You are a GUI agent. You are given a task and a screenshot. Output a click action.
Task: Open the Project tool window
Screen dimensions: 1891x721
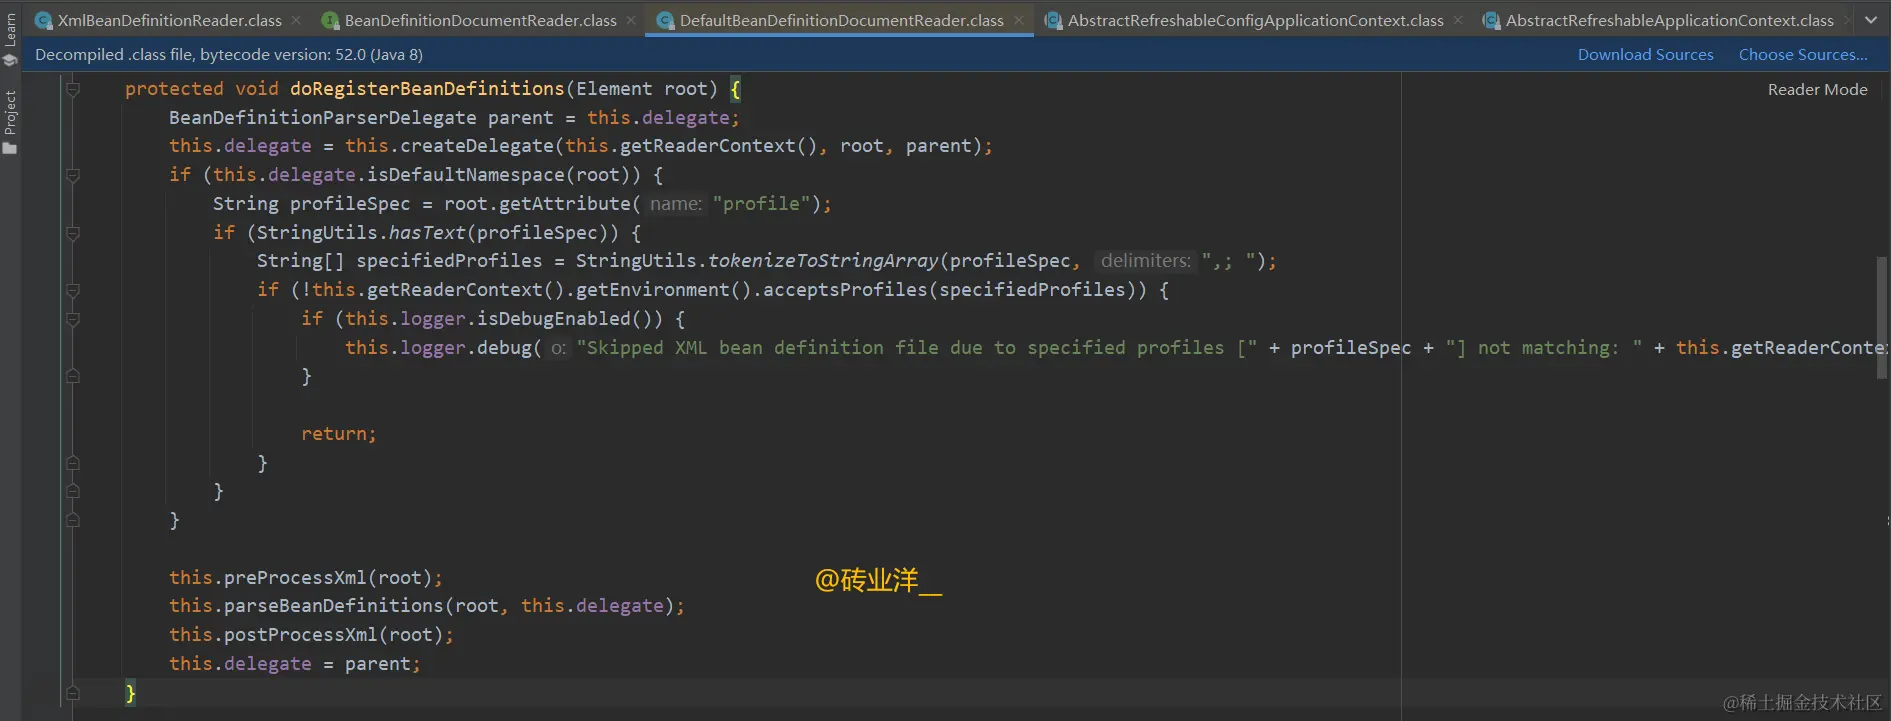pyautogui.click(x=10, y=122)
